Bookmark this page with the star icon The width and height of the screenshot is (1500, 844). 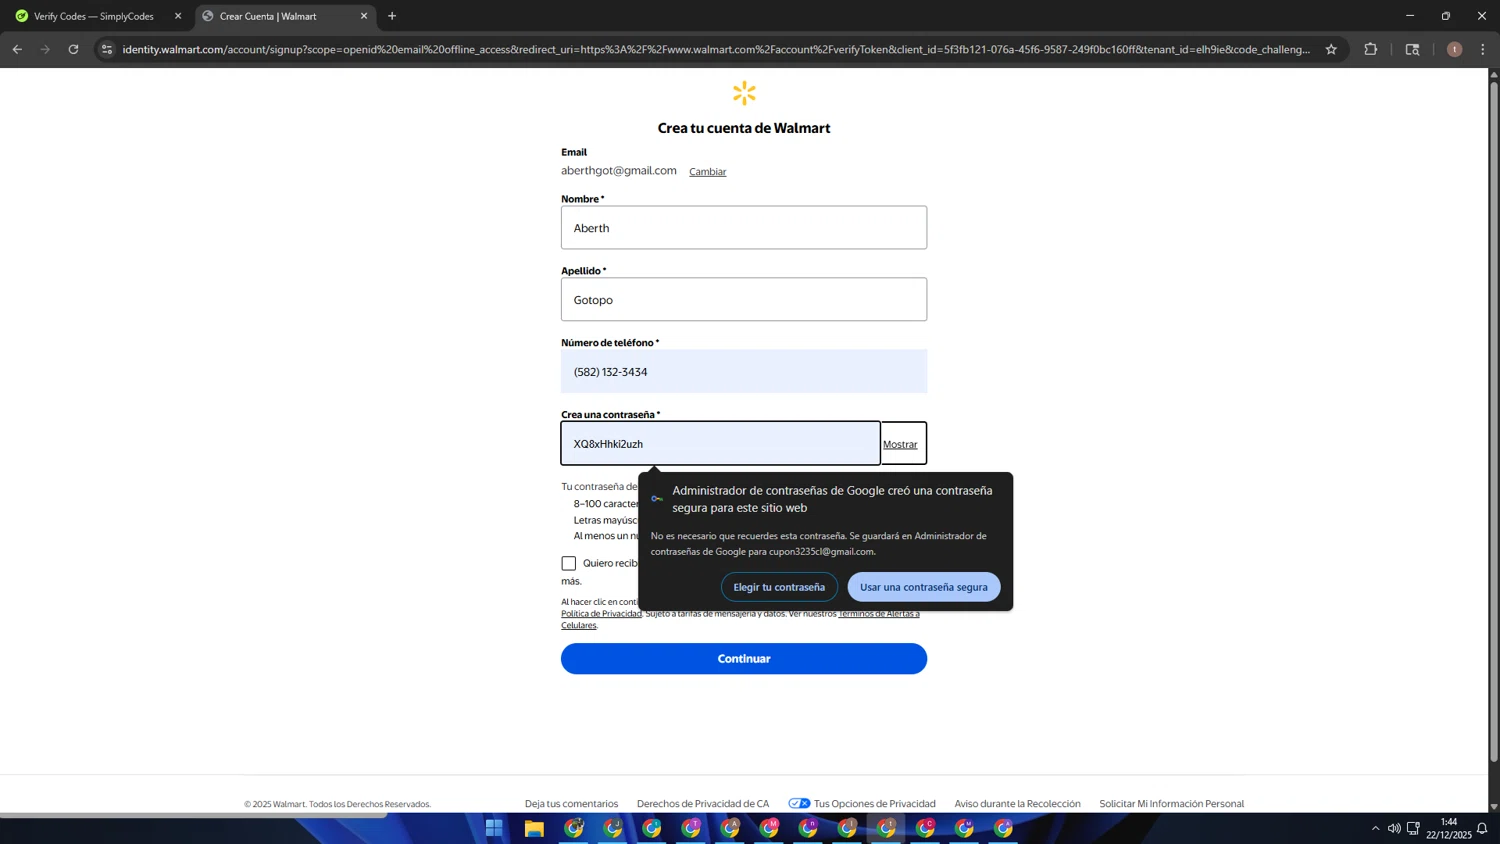[1331, 49]
